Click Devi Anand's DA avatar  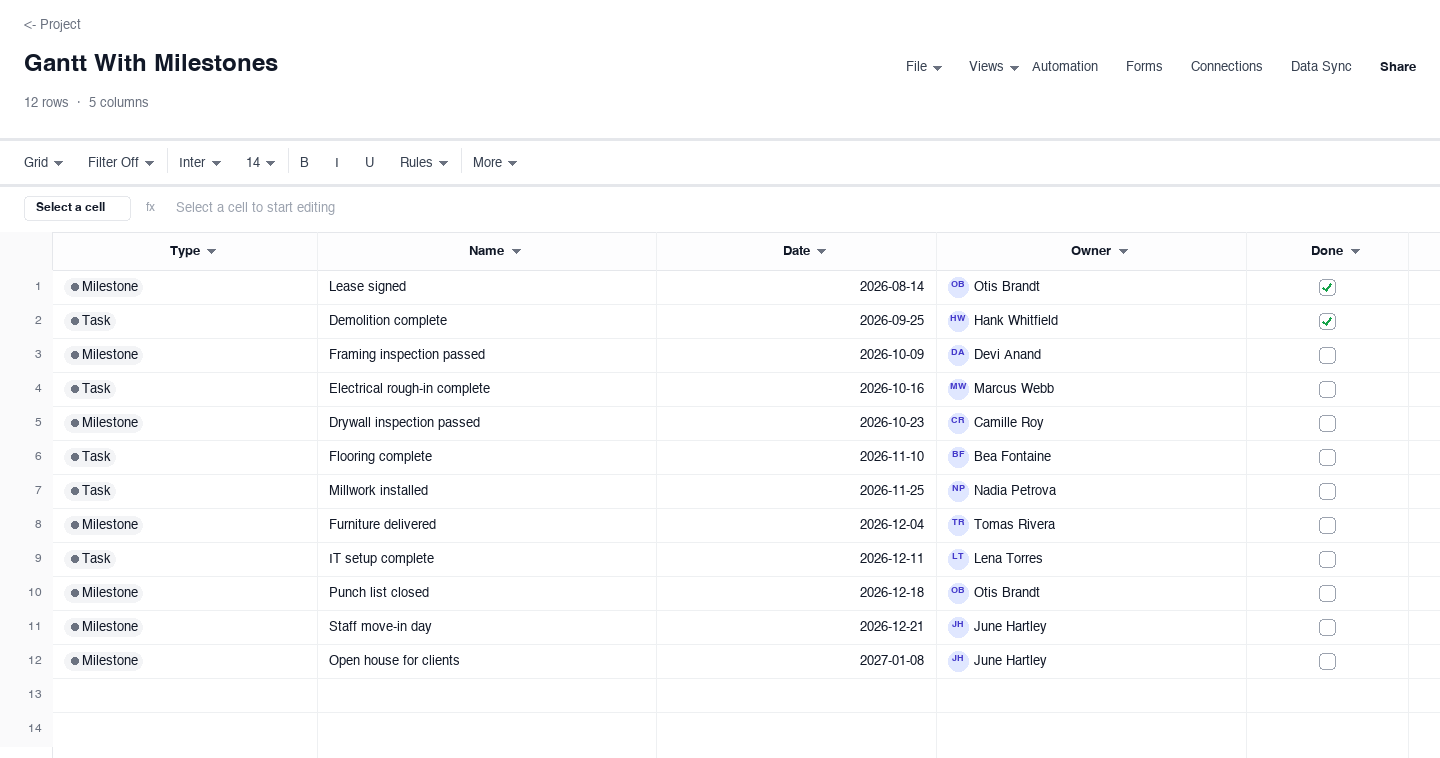[958, 355]
